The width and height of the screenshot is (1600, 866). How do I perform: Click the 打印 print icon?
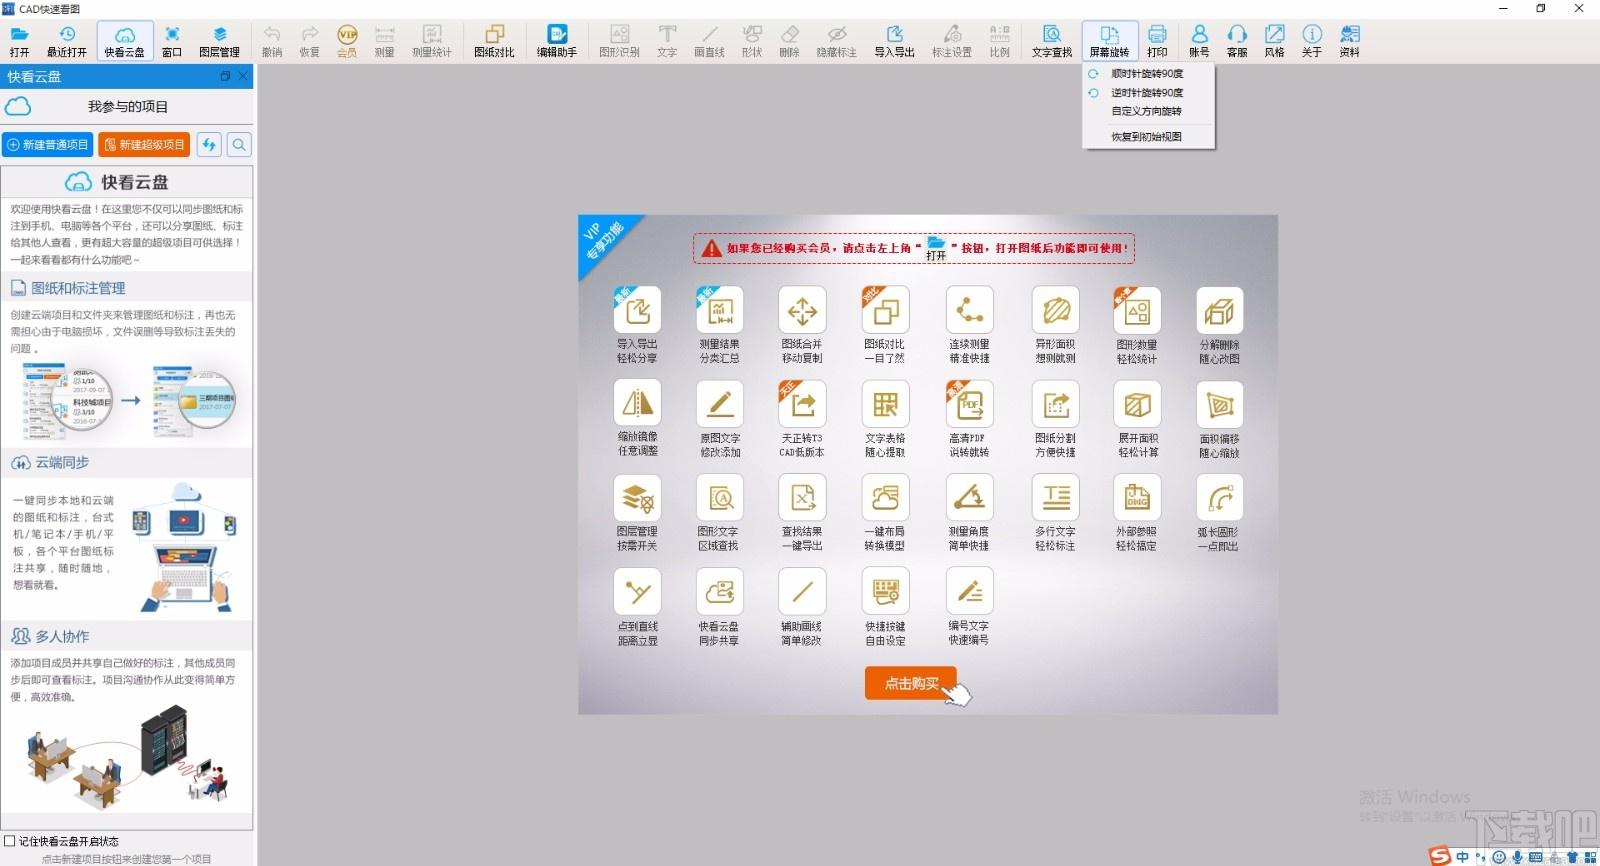[x=1157, y=41]
